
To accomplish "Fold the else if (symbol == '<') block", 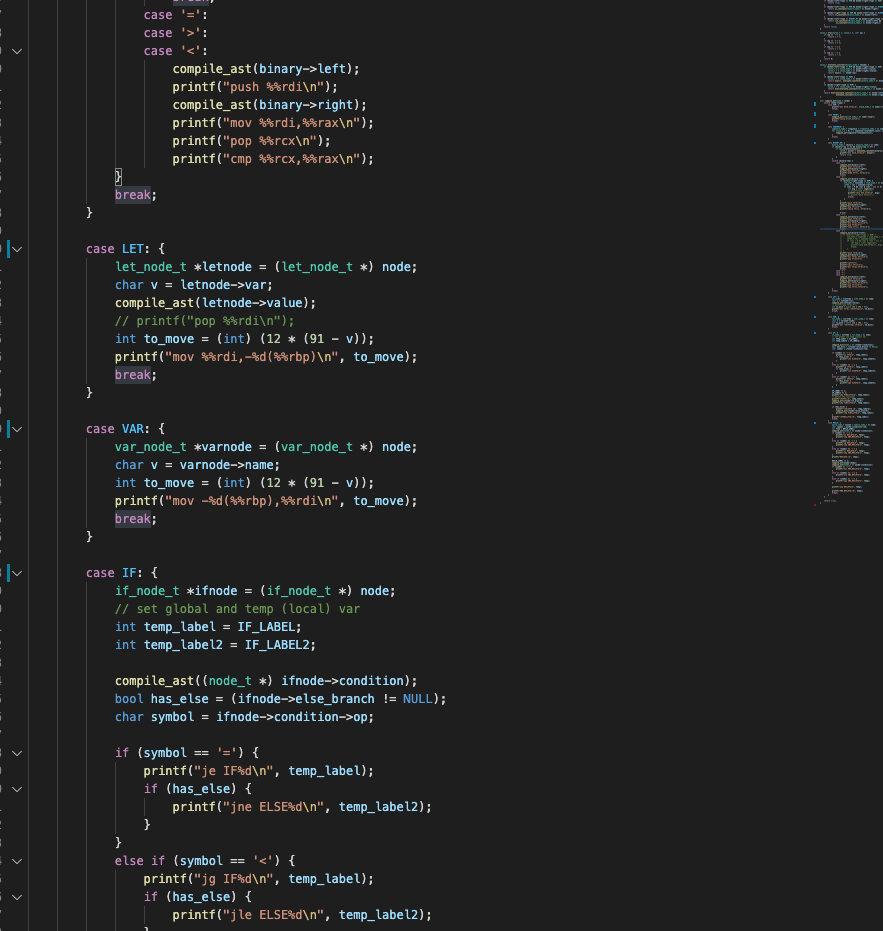I will coord(17,861).
